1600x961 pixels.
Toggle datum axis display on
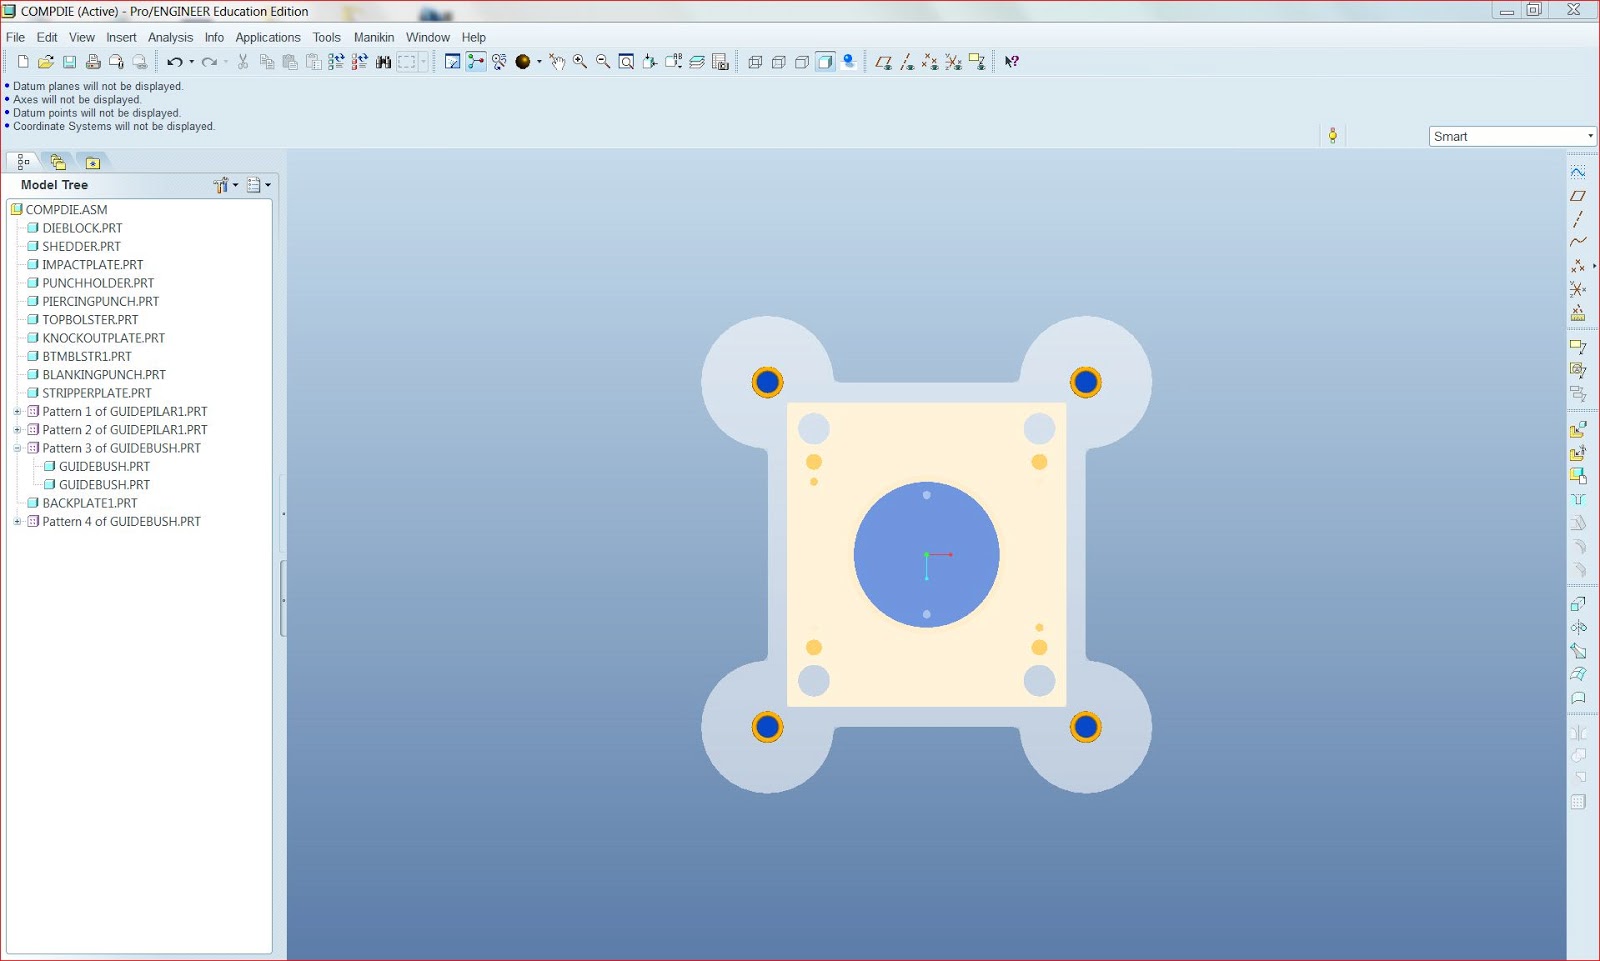906,62
